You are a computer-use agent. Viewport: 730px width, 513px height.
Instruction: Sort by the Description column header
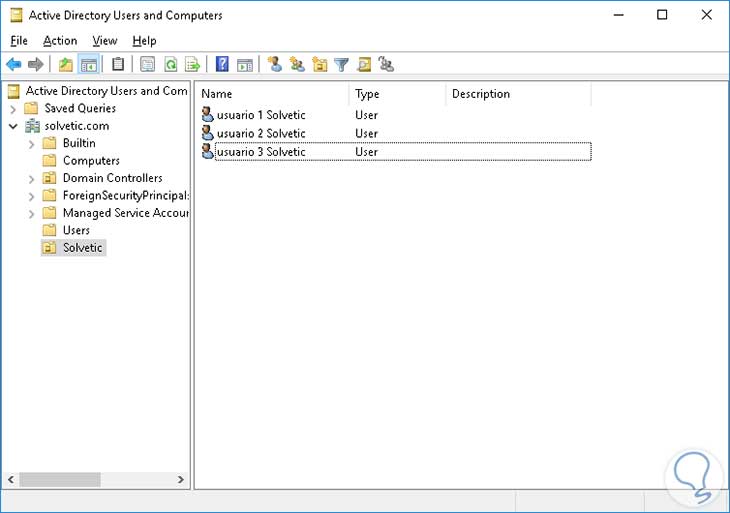click(x=518, y=94)
